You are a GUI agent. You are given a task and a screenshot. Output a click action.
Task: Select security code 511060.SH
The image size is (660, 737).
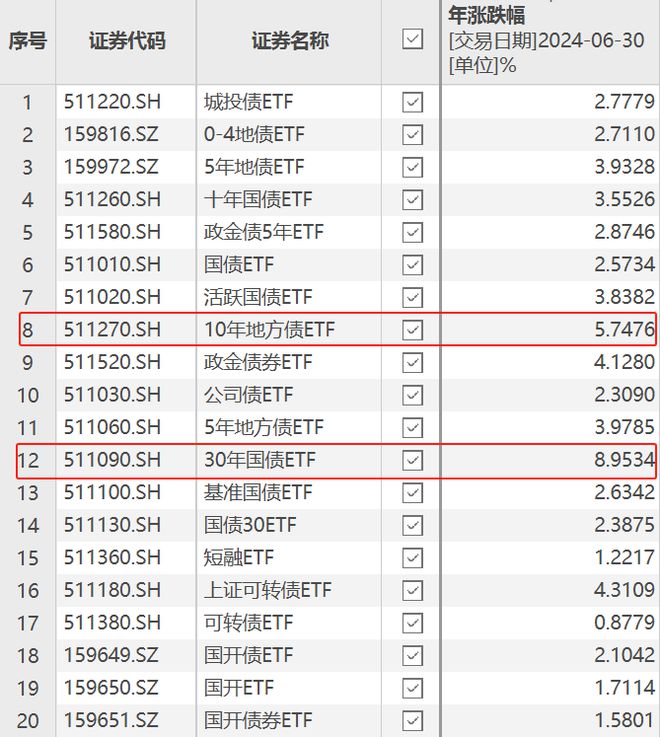[x=112, y=427]
